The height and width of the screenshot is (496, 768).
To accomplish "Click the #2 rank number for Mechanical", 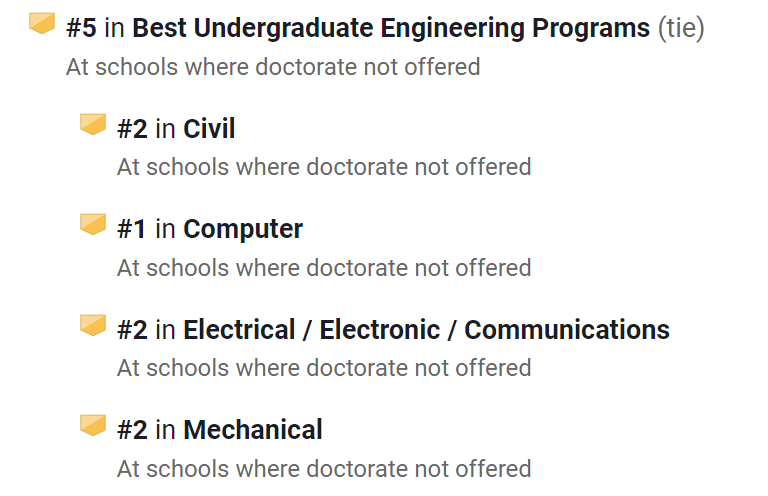I will coord(132,430).
